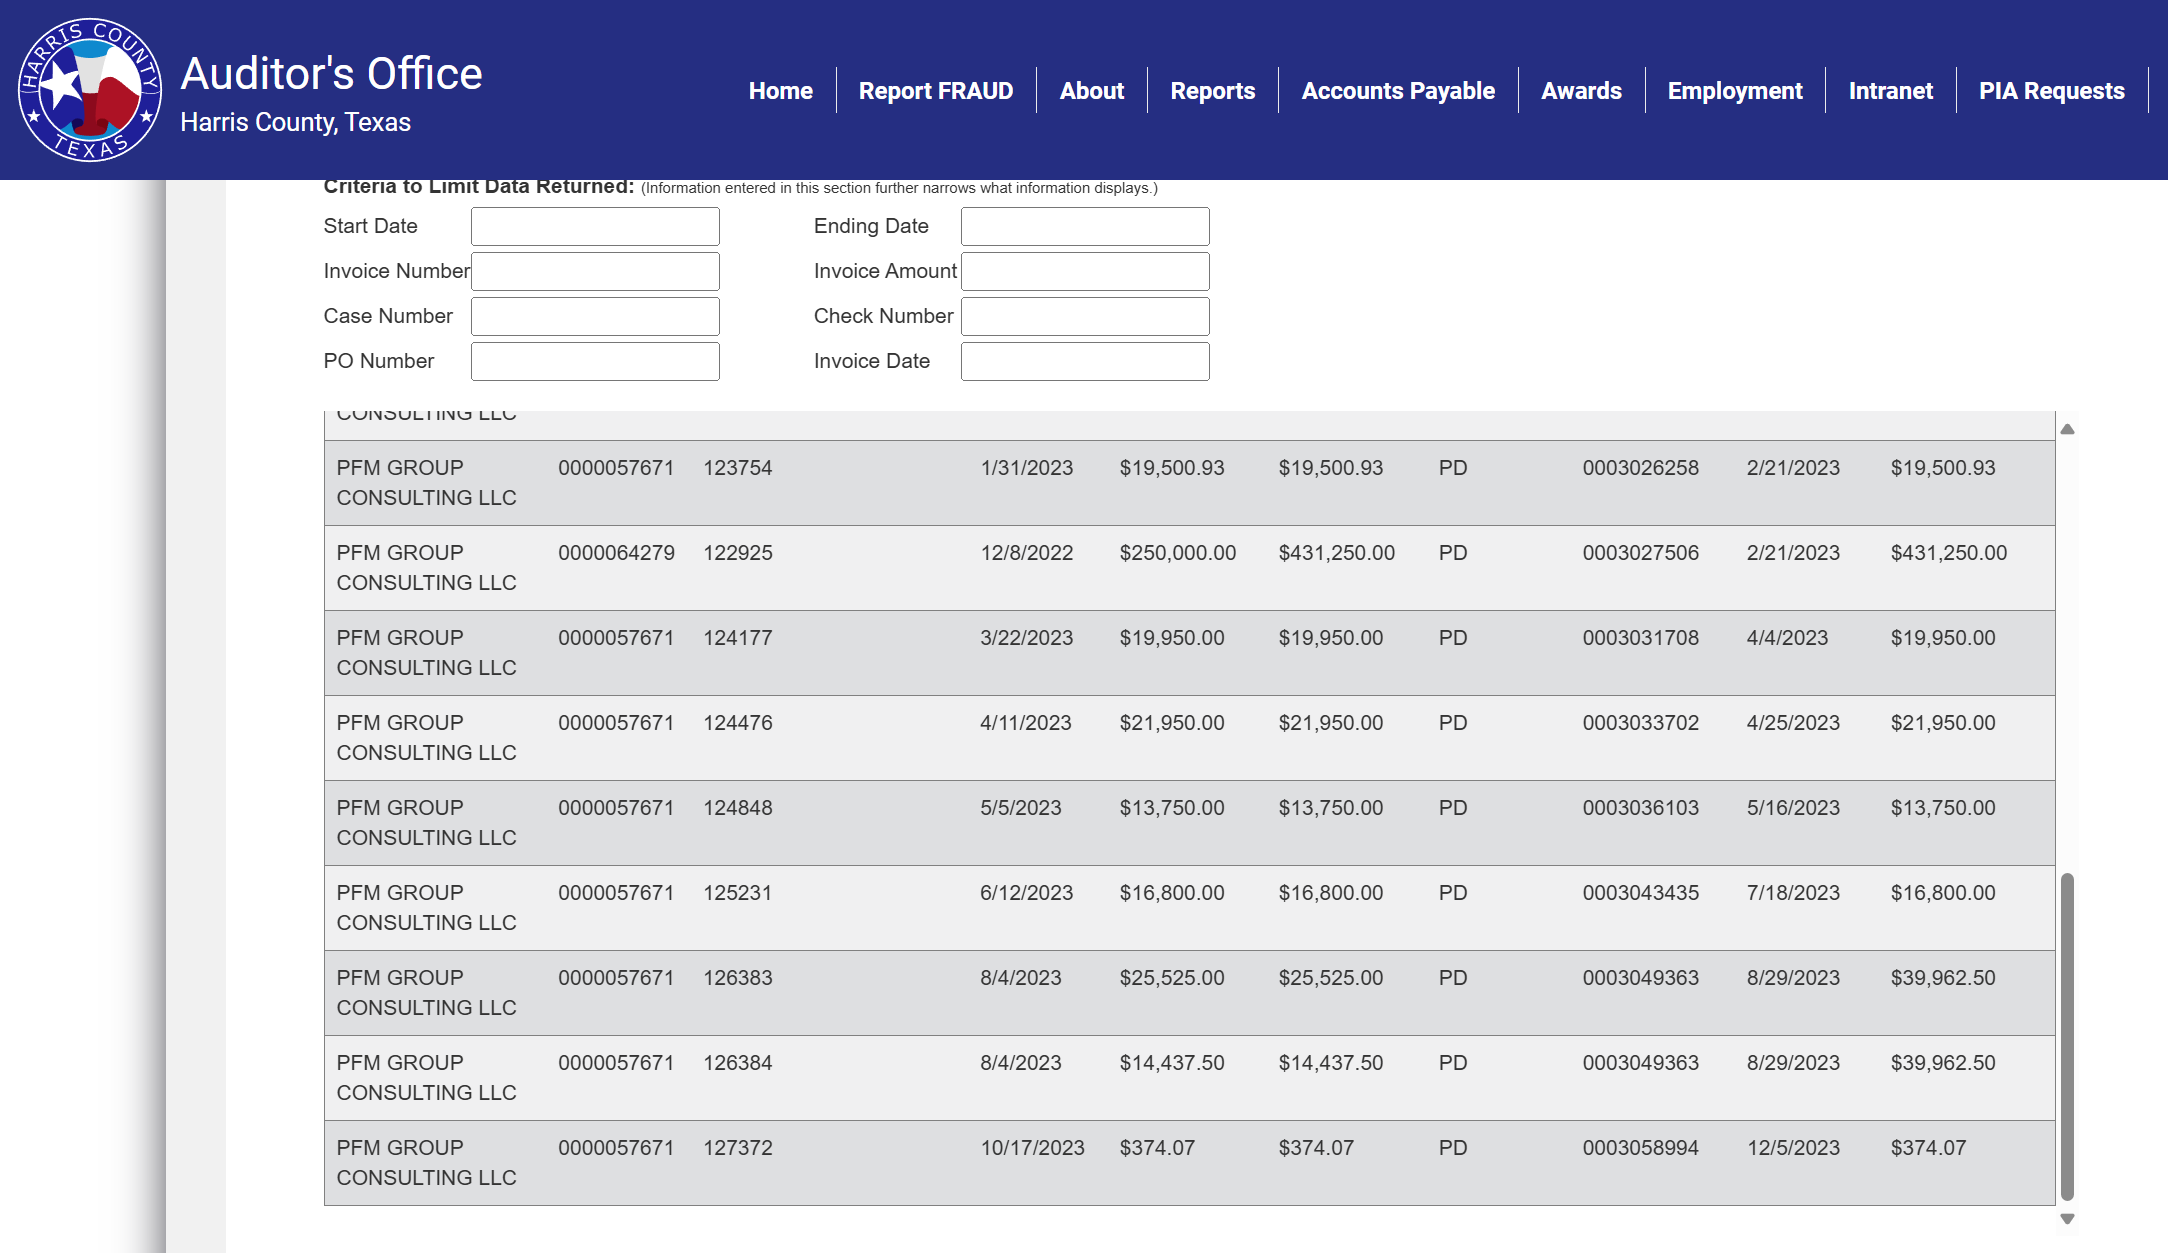Click invoice date 6/12/2023
The width and height of the screenshot is (2168, 1253).
(1026, 893)
